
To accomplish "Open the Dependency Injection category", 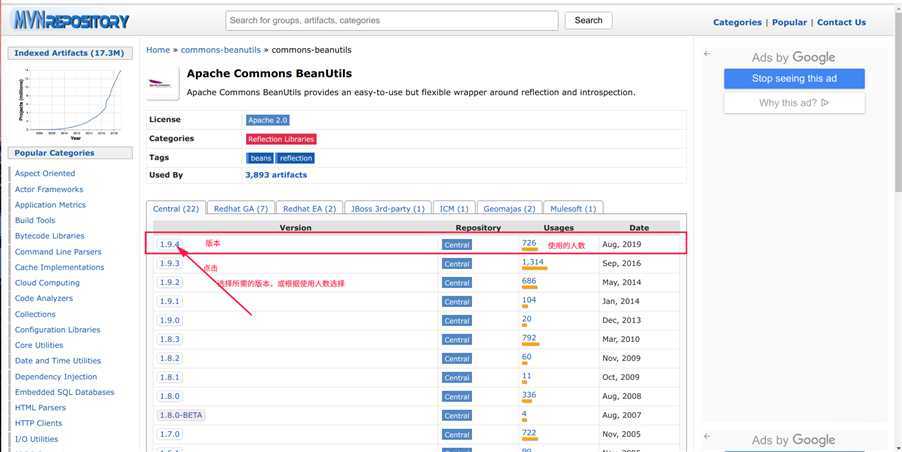I will [56, 377].
